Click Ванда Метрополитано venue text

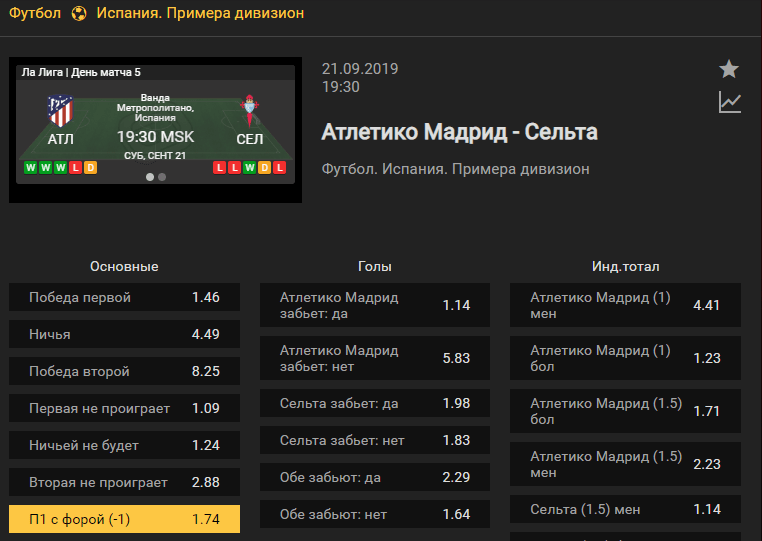[x=156, y=107]
